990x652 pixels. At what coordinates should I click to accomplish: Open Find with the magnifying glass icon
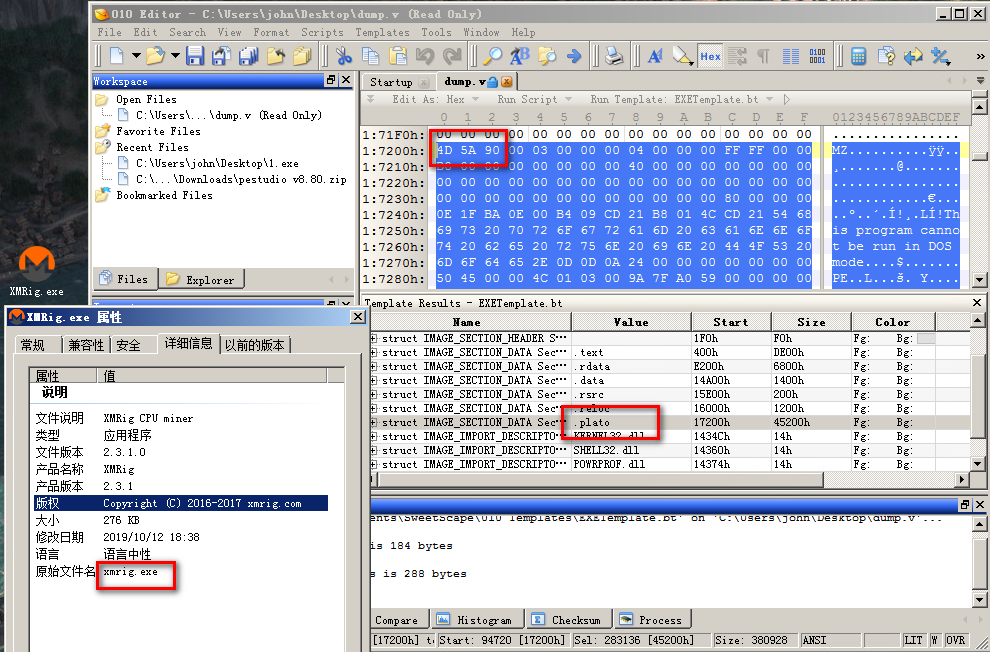click(x=492, y=56)
